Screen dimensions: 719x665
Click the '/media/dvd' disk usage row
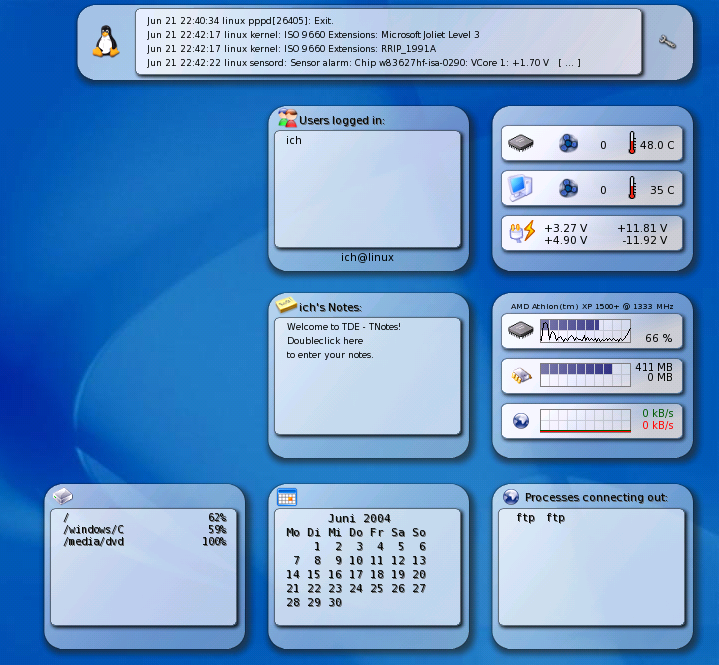pos(145,542)
